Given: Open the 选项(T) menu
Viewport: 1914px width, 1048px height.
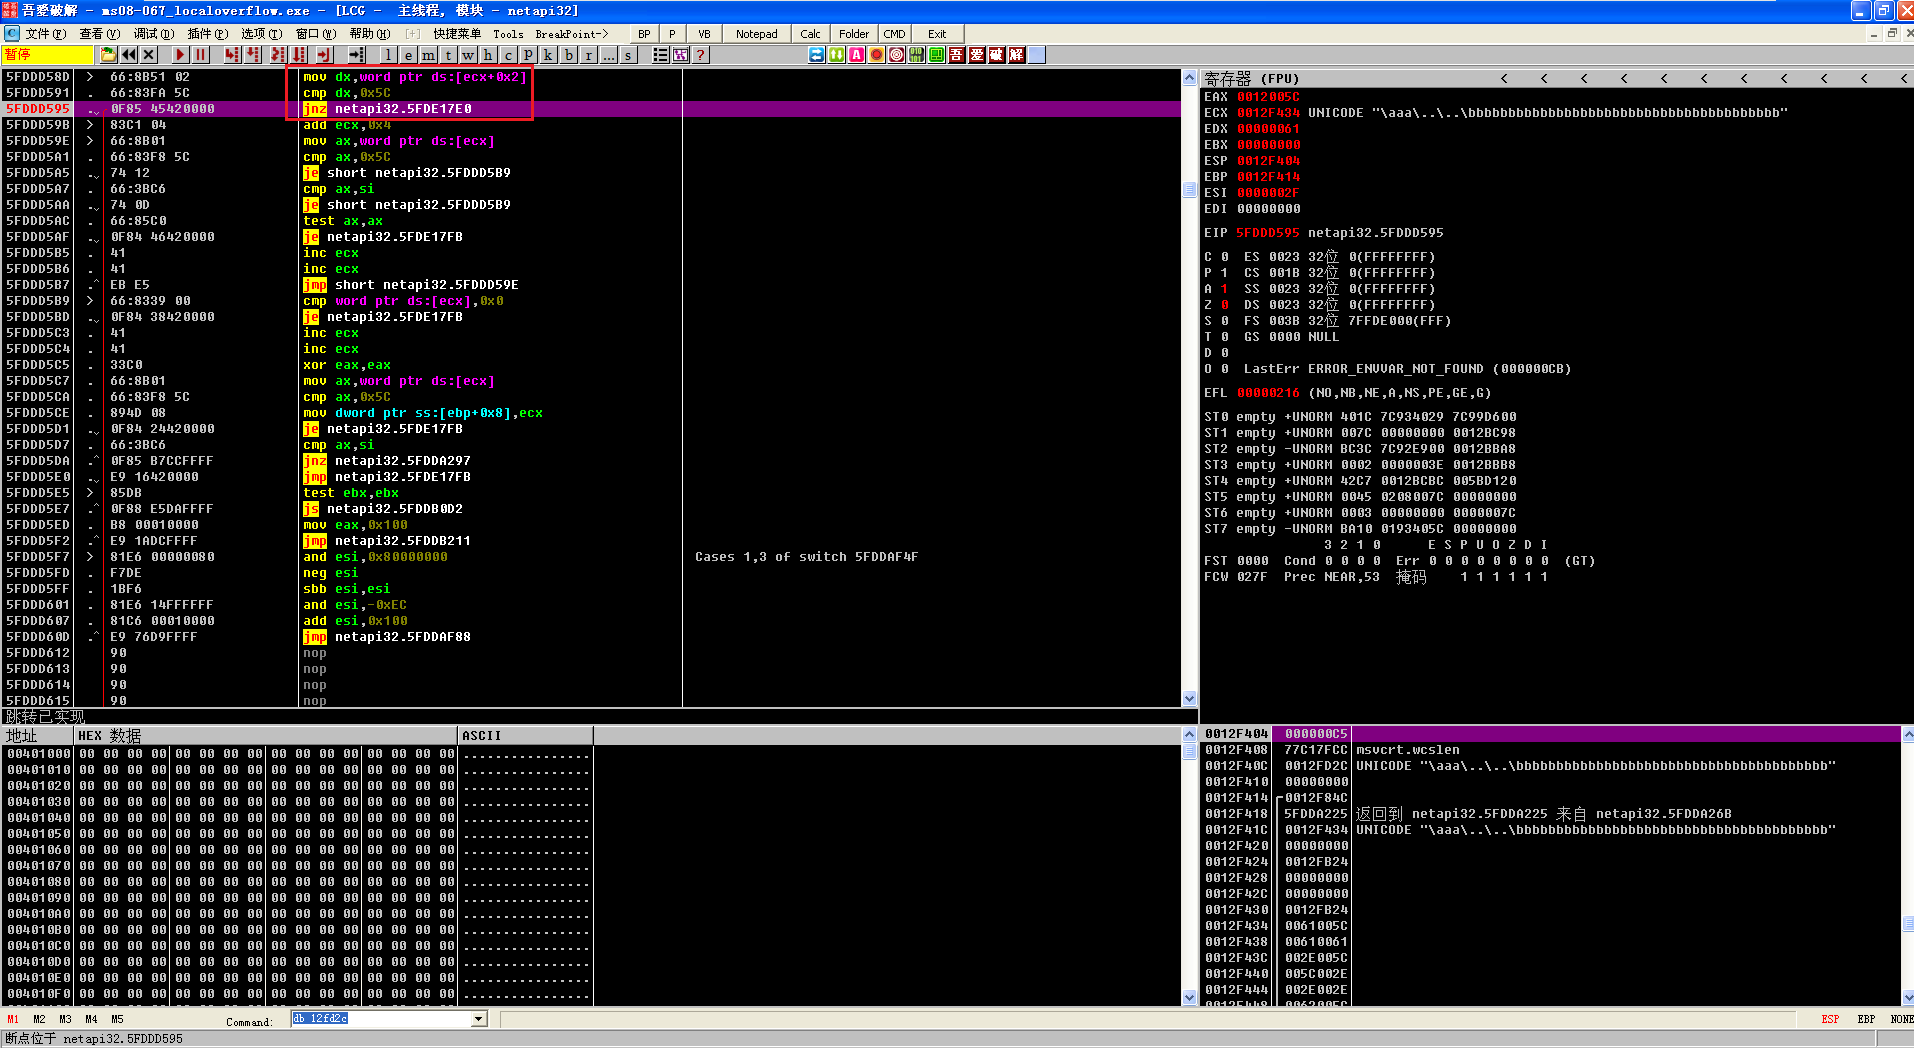Looking at the screenshot, I should click(x=262, y=34).
